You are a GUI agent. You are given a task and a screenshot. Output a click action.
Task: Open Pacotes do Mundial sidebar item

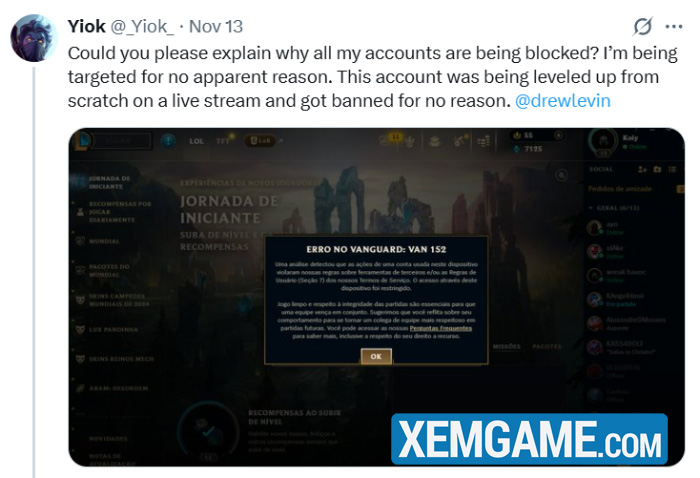pos(109,270)
